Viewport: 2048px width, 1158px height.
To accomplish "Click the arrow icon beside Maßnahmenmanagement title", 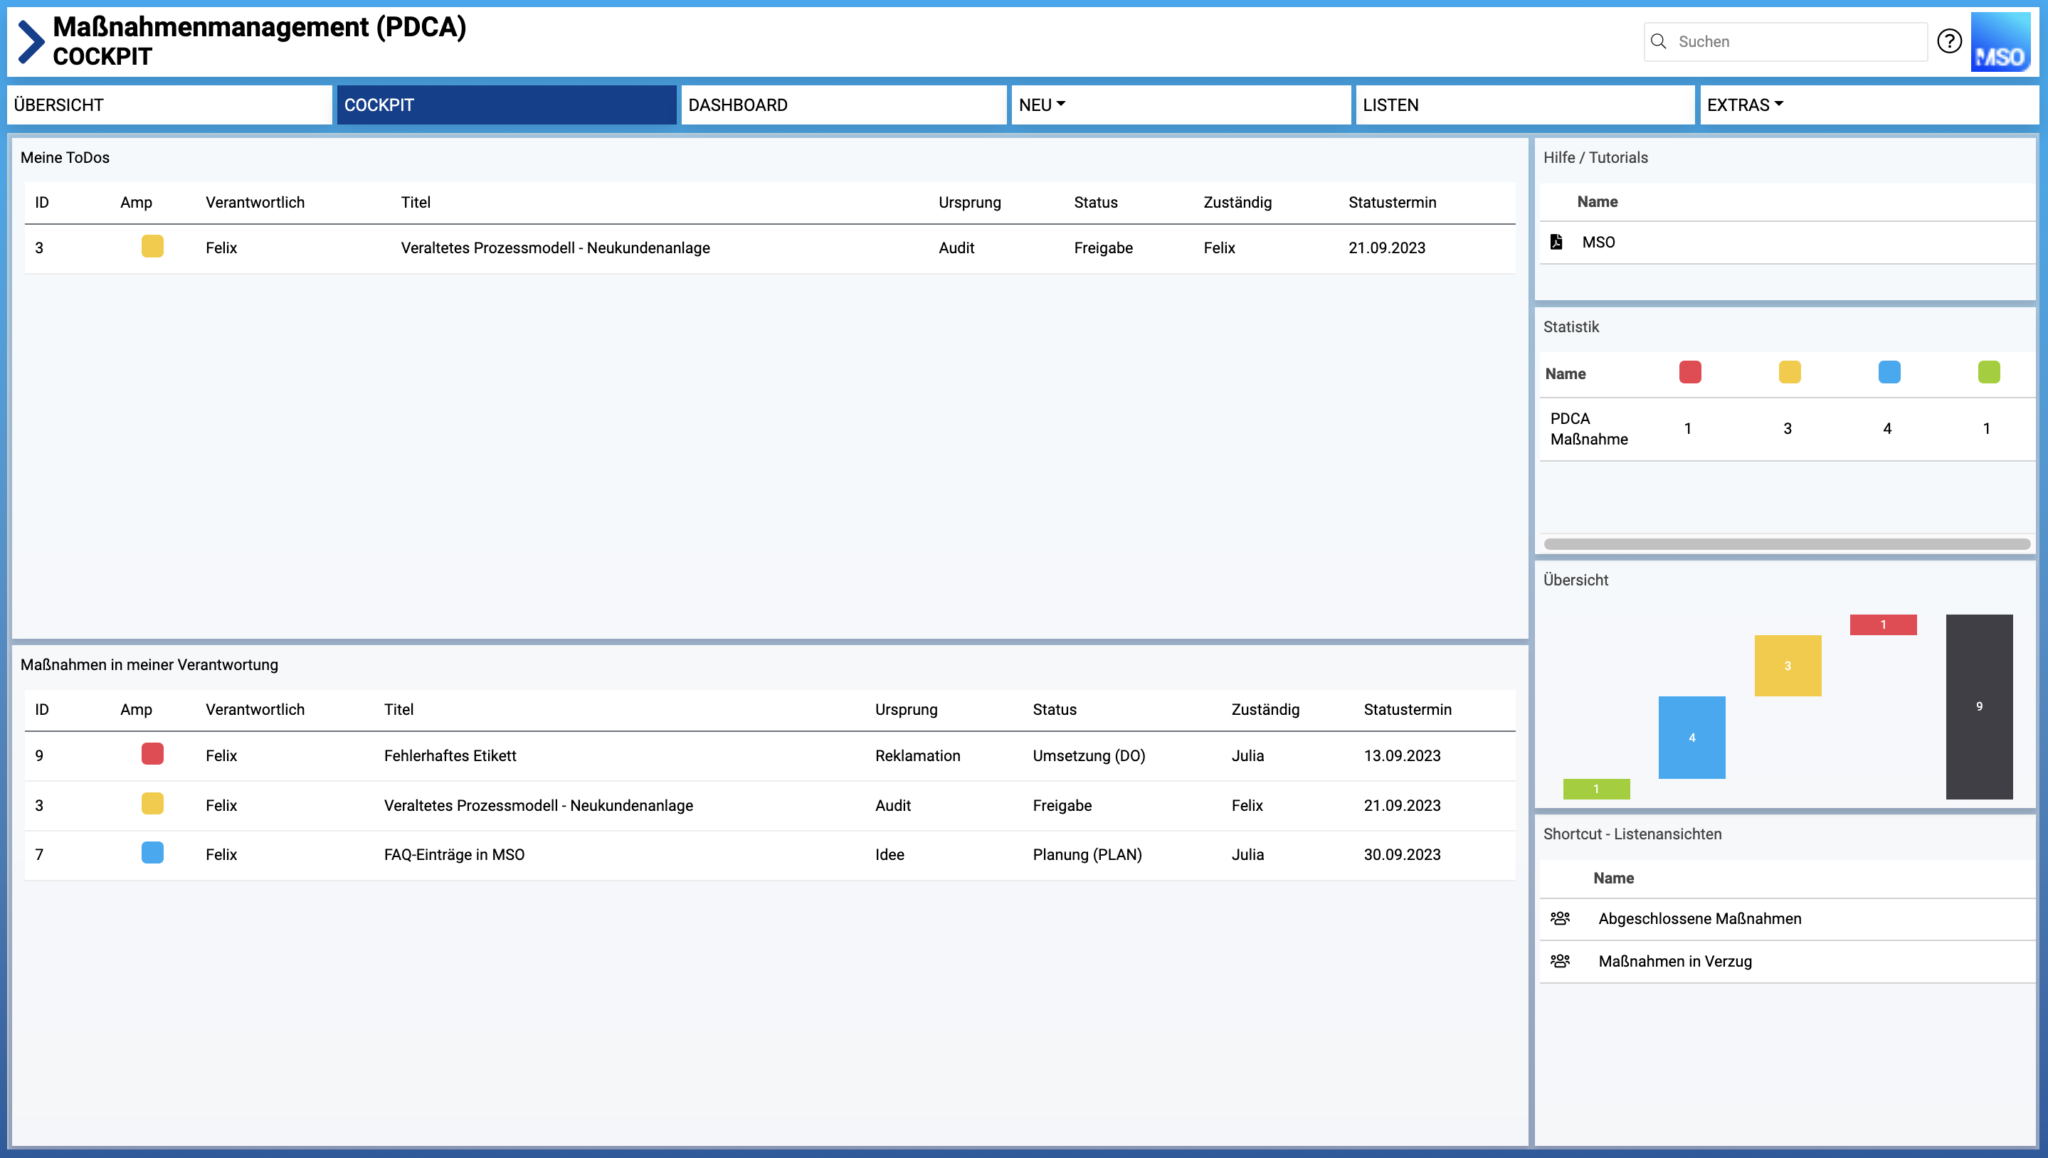I will click(29, 40).
